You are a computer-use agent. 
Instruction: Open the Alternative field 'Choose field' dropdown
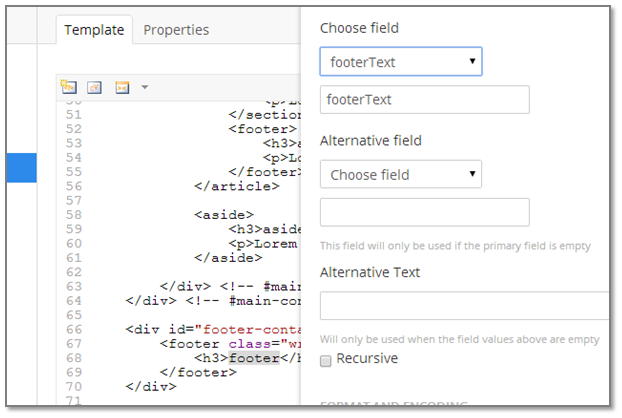tap(401, 174)
